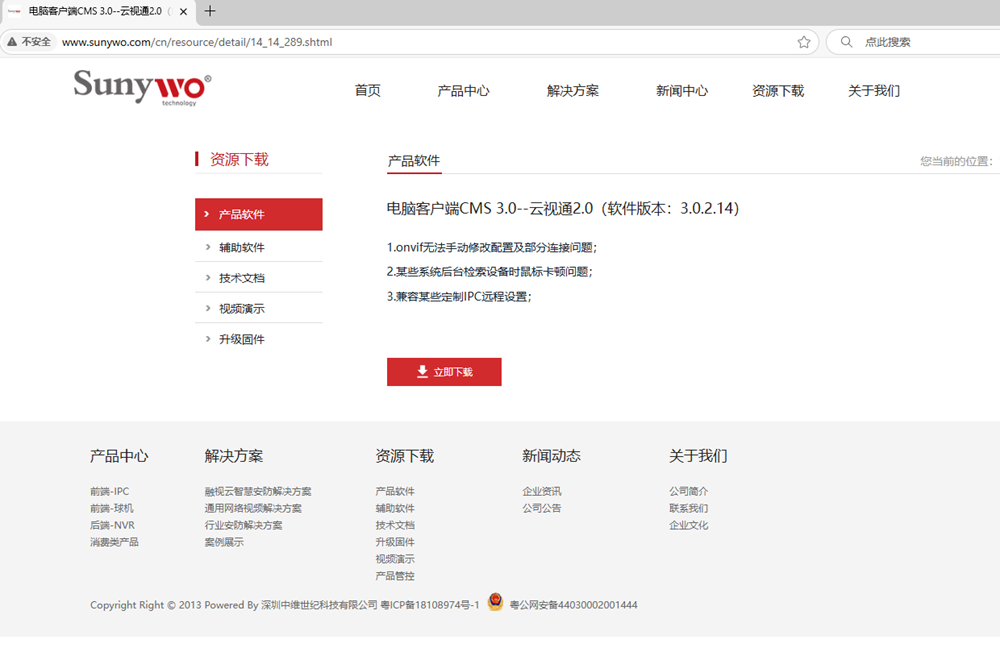Click footer heading 关于我们
1000x652 pixels.
point(698,456)
